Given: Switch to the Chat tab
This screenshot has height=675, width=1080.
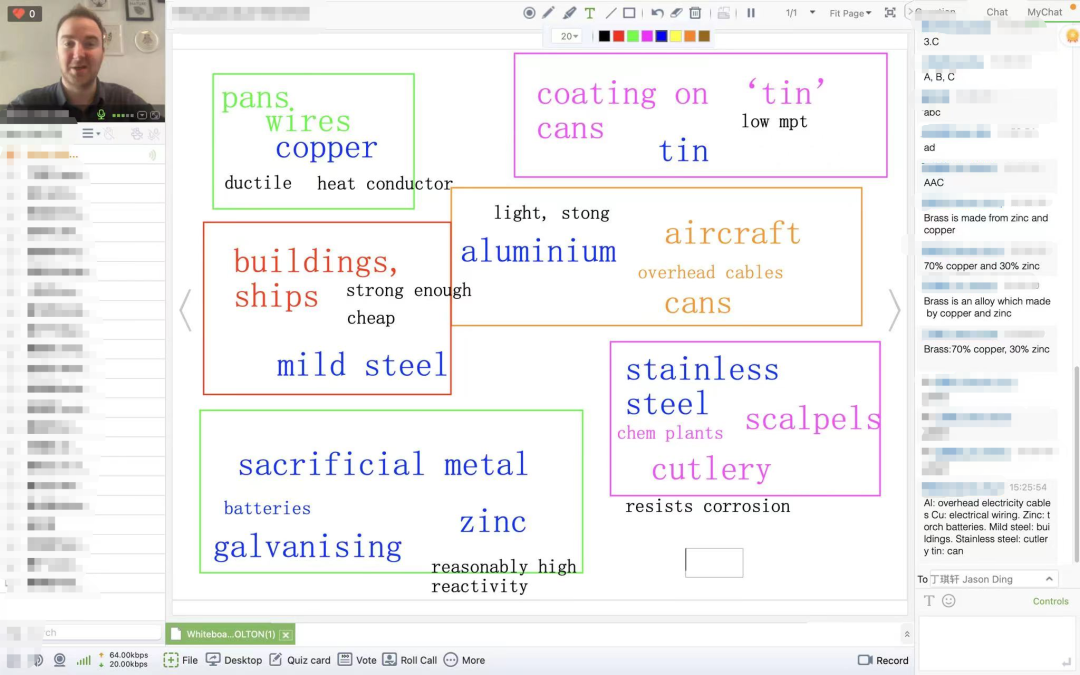Looking at the screenshot, I should tap(997, 12).
